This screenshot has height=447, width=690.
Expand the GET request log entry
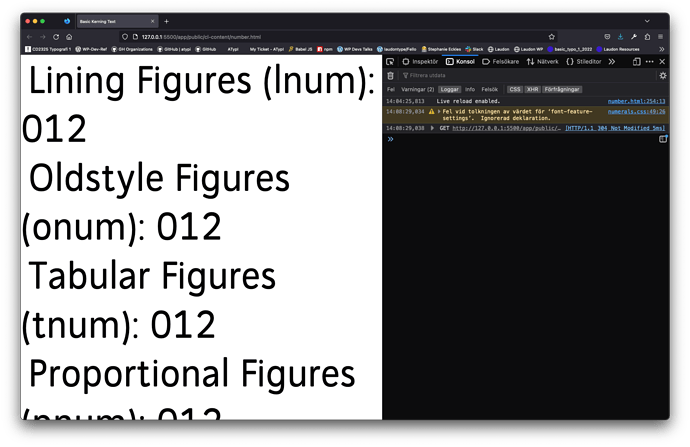point(433,128)
